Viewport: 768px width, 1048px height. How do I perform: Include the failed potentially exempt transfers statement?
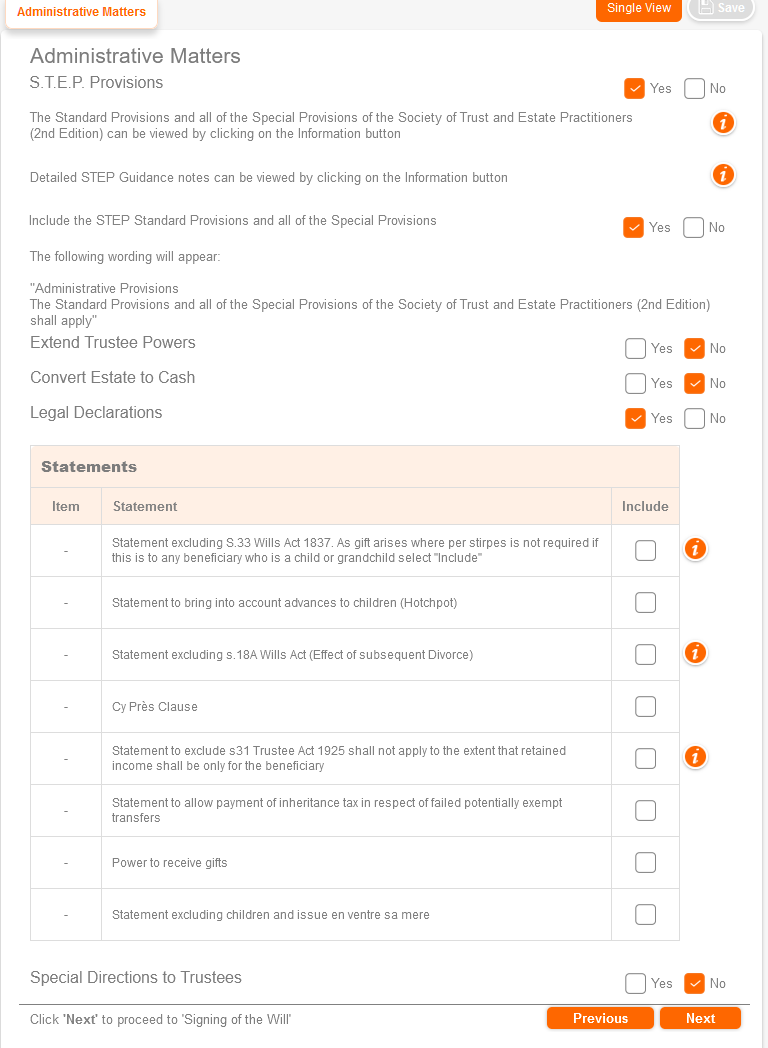(646, 810)
